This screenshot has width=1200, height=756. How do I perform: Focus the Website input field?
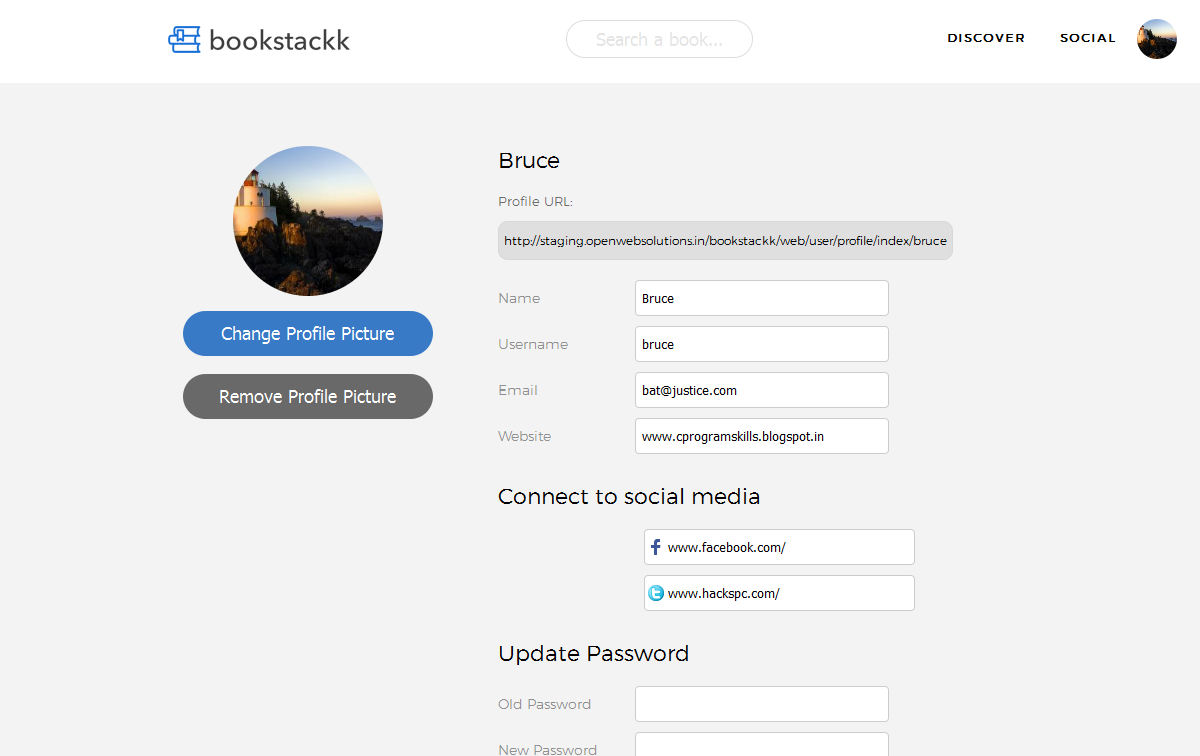(761, 436)
